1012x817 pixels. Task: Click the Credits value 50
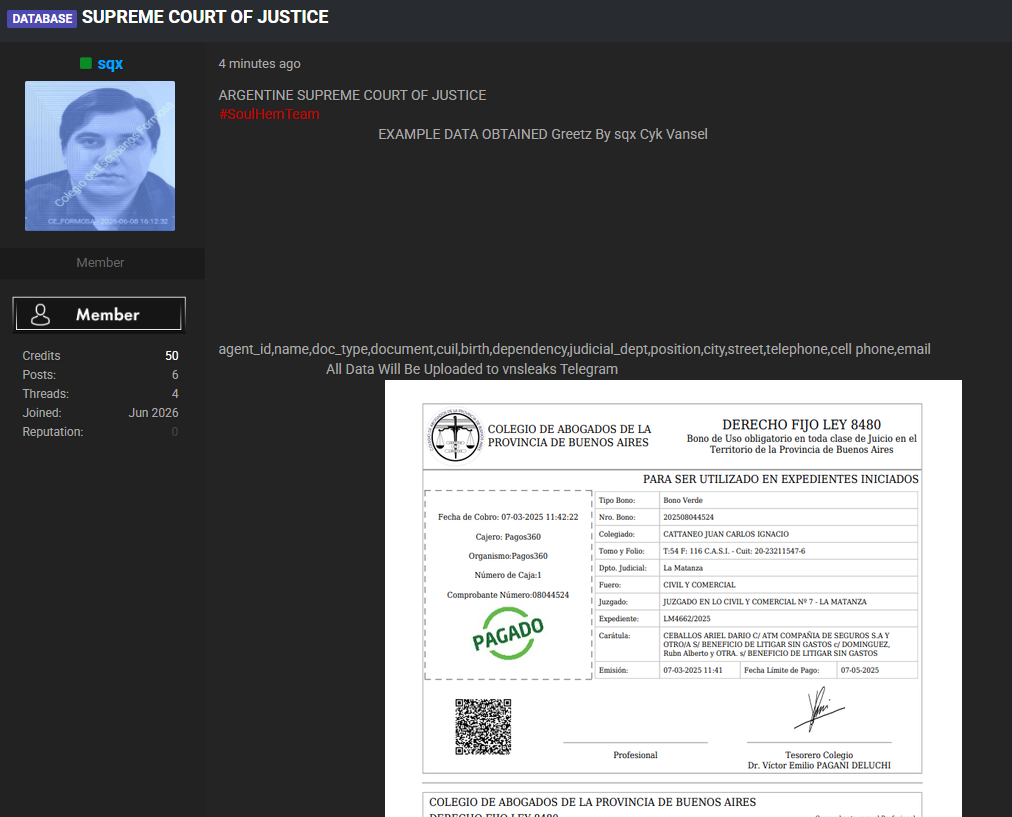click(172, 356)
